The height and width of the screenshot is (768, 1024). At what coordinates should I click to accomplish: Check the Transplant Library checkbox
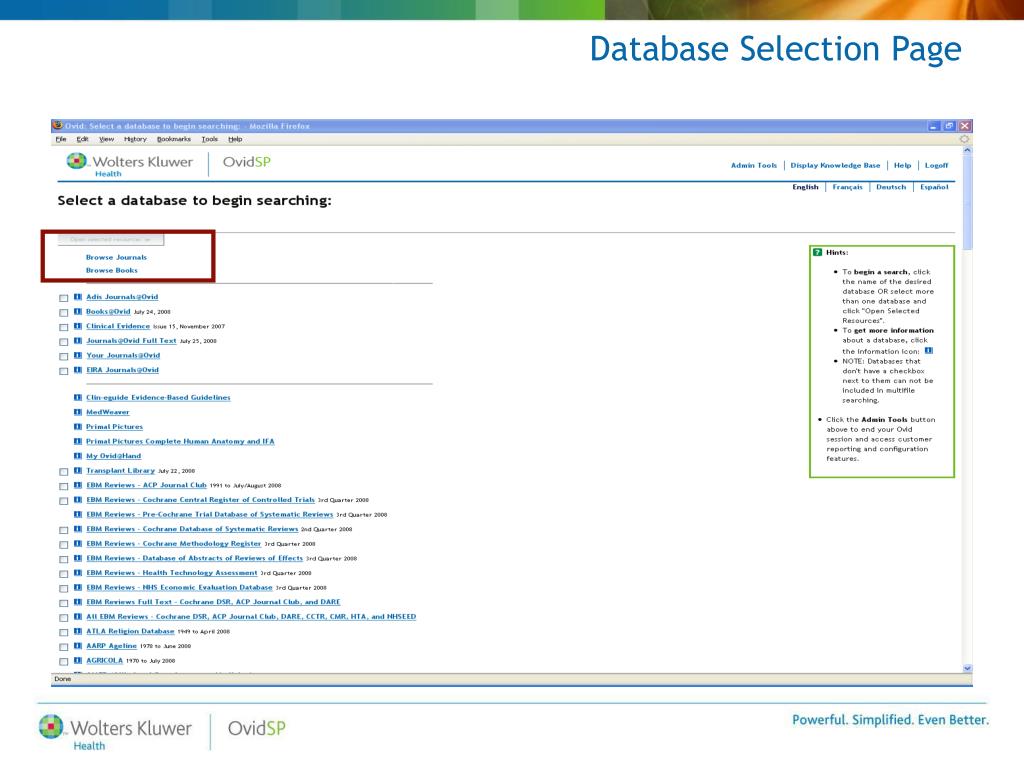(63, 472)
